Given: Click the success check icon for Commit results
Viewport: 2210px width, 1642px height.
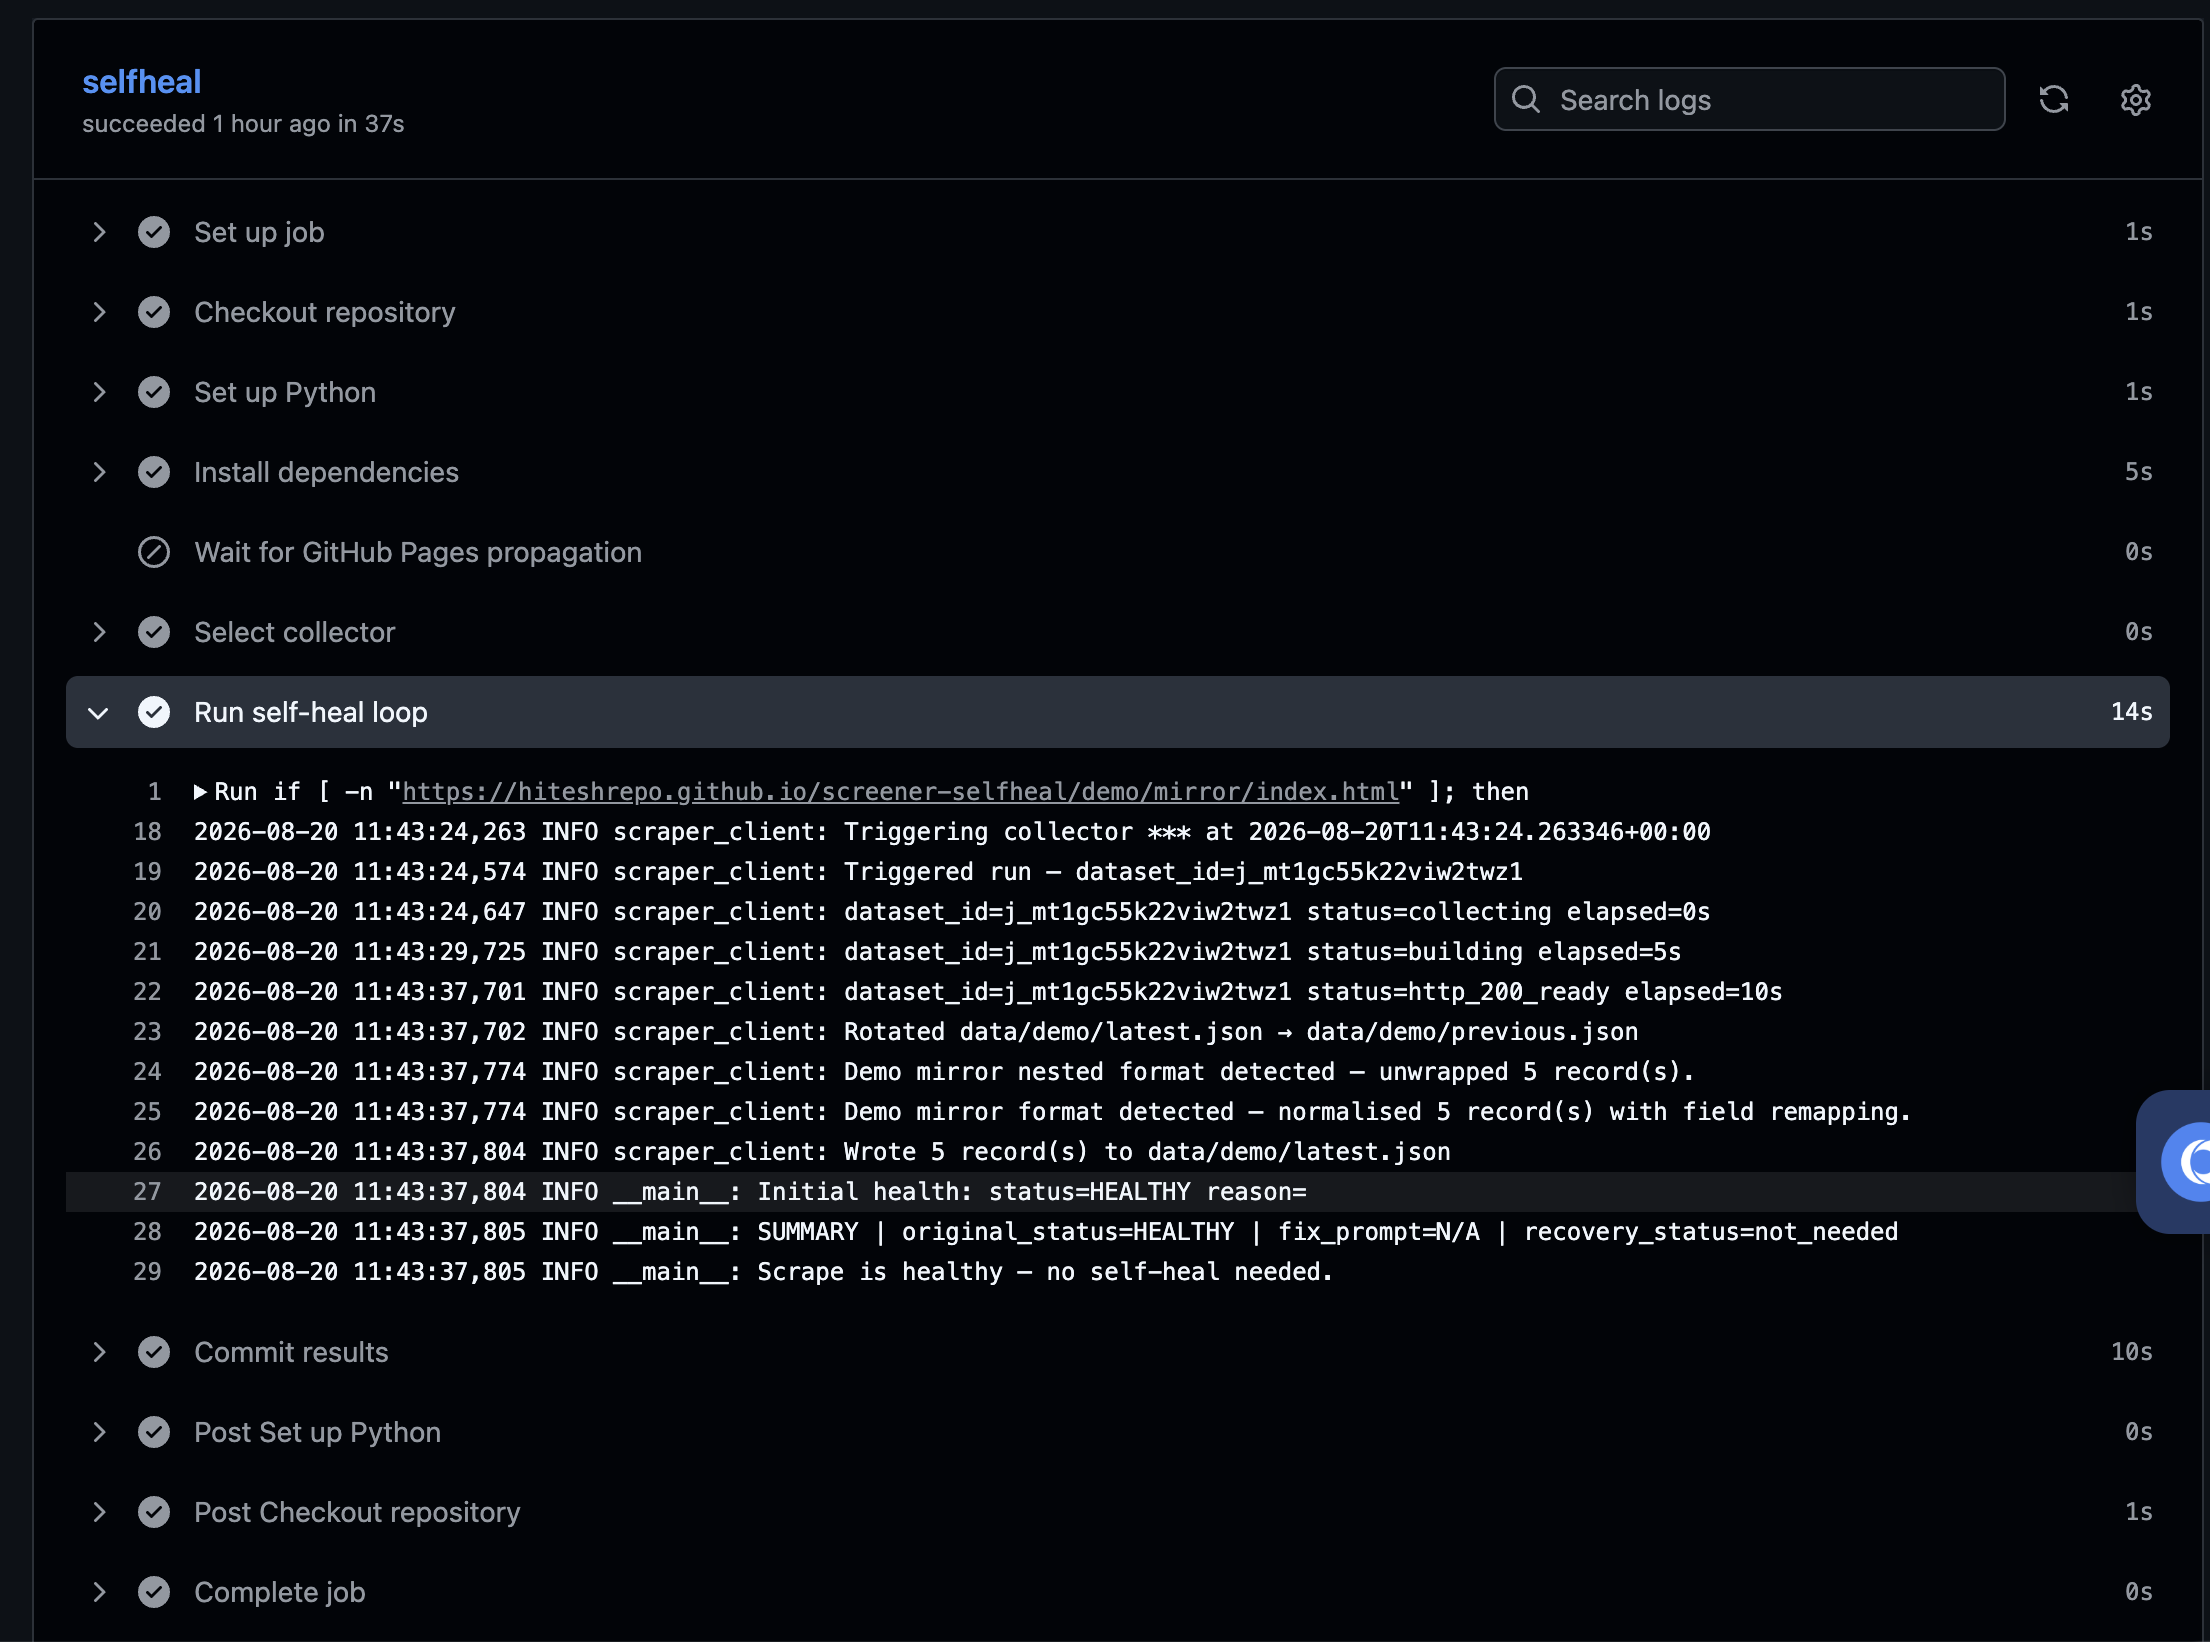Looking at the screenshot, I should coord(154,1352).
